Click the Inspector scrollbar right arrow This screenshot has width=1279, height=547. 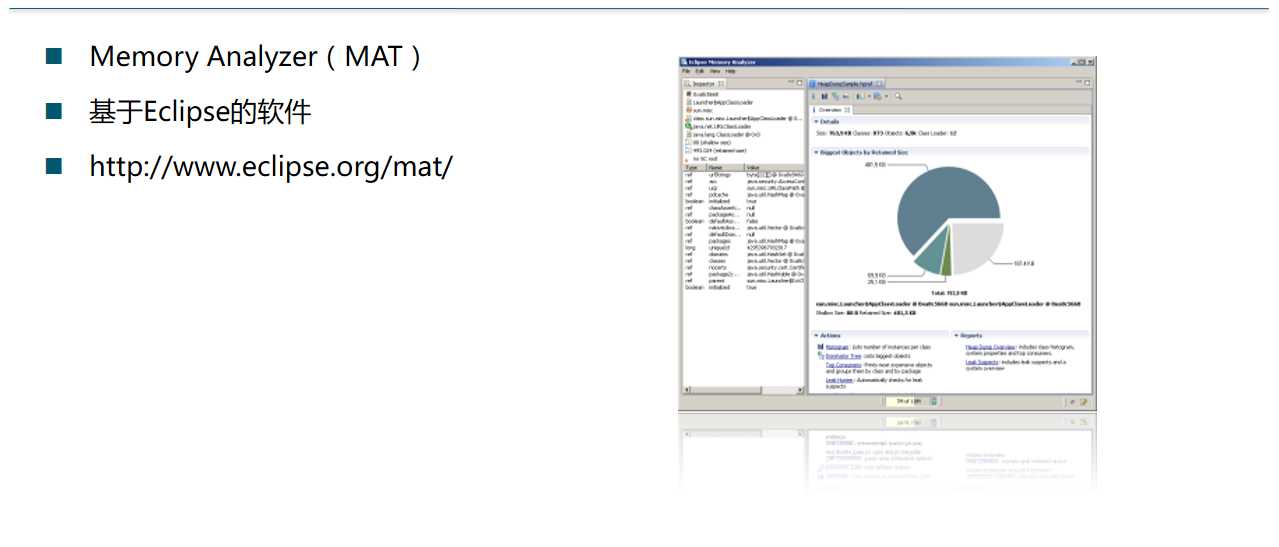pos(800,390)
